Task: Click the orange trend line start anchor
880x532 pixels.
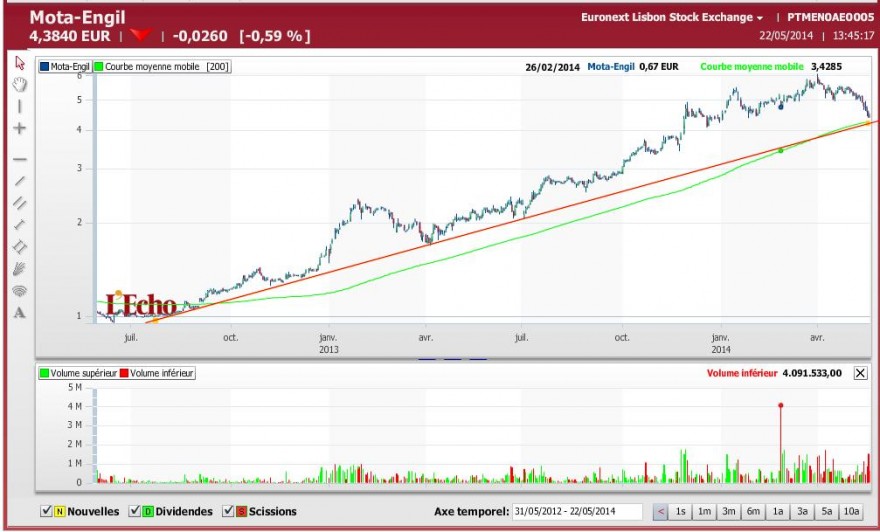Action: point(155,321)
